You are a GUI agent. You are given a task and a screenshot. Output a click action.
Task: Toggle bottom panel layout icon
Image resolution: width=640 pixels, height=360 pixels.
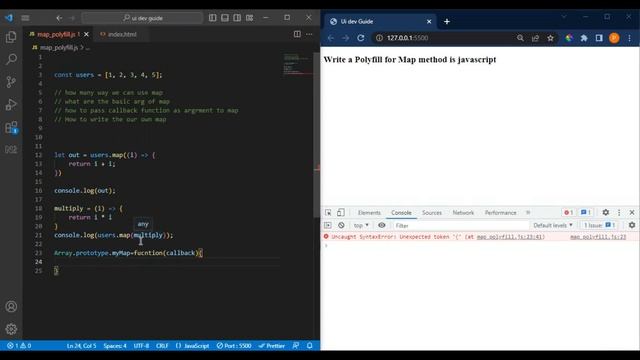click(225, 18)
